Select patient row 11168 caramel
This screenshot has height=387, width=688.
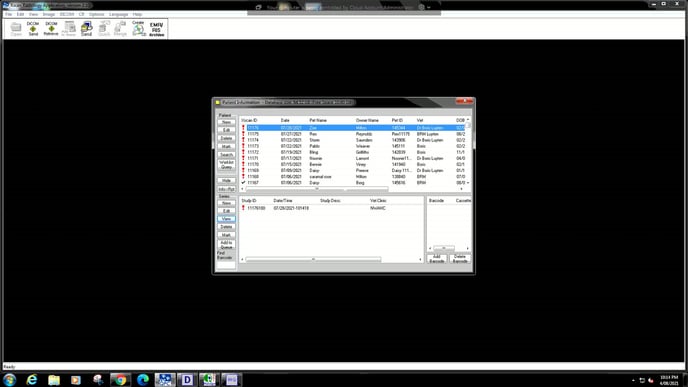(x=352, y=177)
